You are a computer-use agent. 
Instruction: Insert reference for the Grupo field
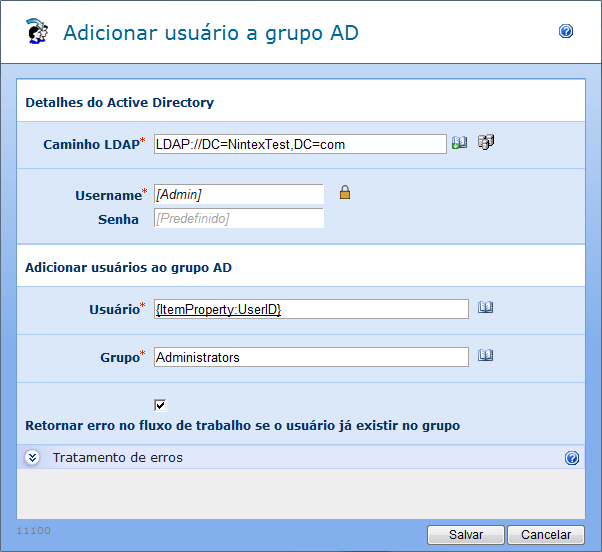coord(486,355)
